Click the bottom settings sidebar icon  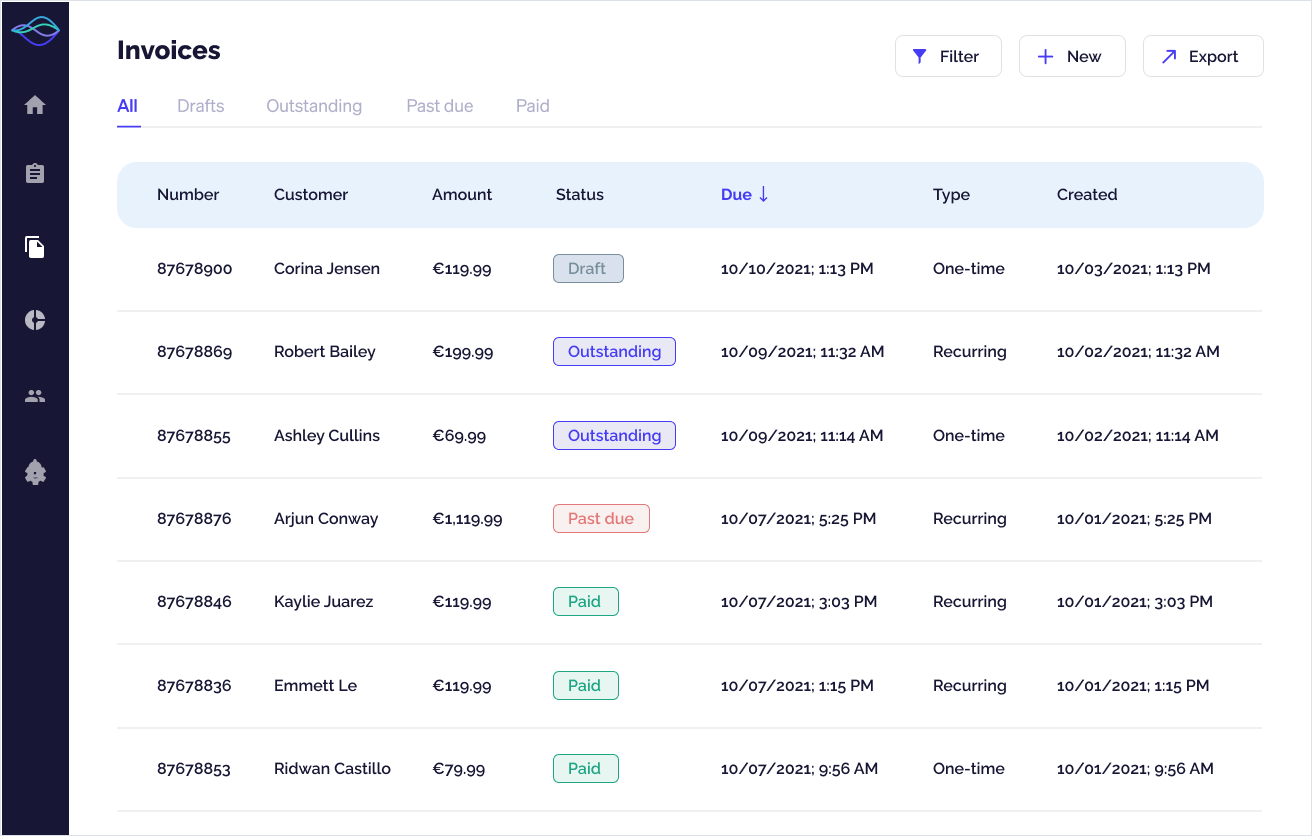tap(35, 472)
